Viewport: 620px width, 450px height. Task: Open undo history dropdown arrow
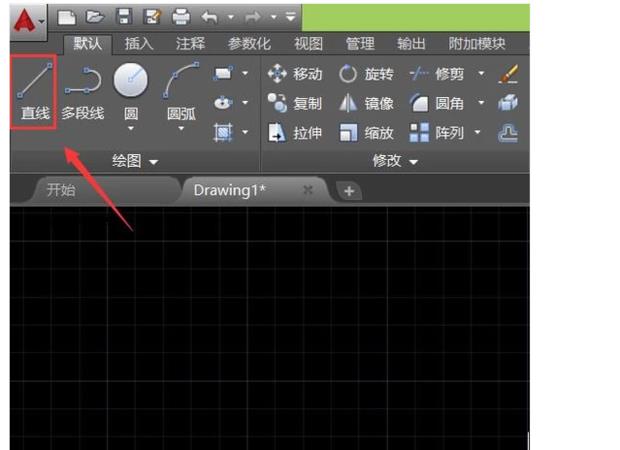(231, 17)
